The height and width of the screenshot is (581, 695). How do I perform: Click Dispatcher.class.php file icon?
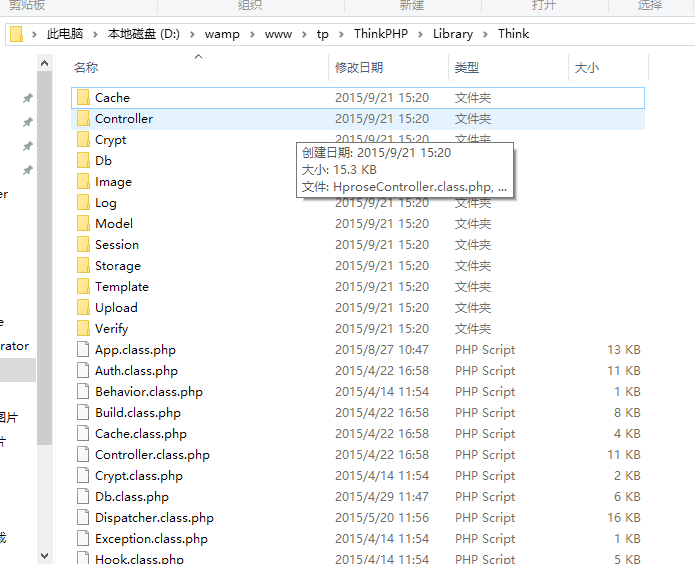tap(83, 518)
